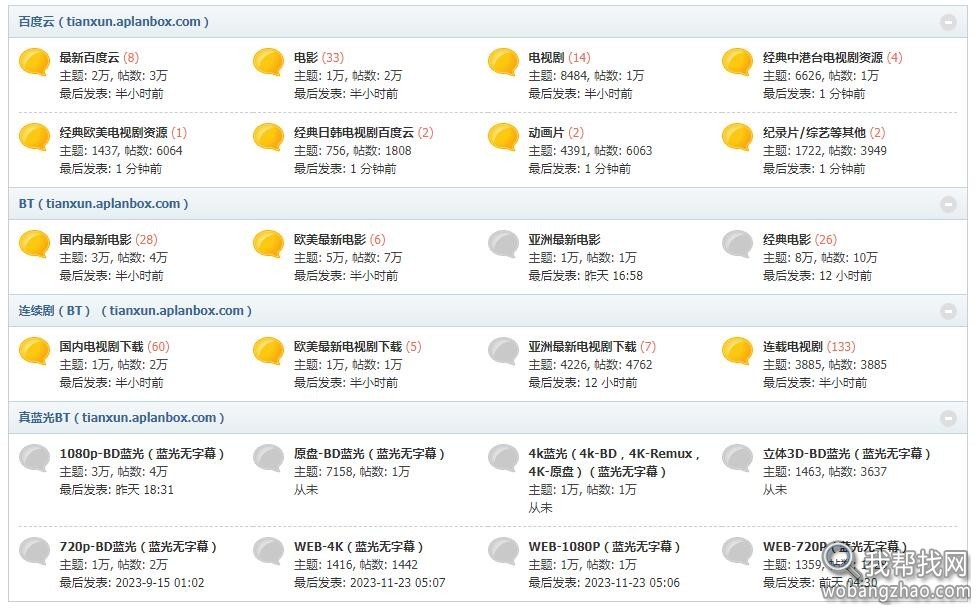976x610 pixels.
Task: Open the 连载电视剧 forum link
Action: [793, 347]
